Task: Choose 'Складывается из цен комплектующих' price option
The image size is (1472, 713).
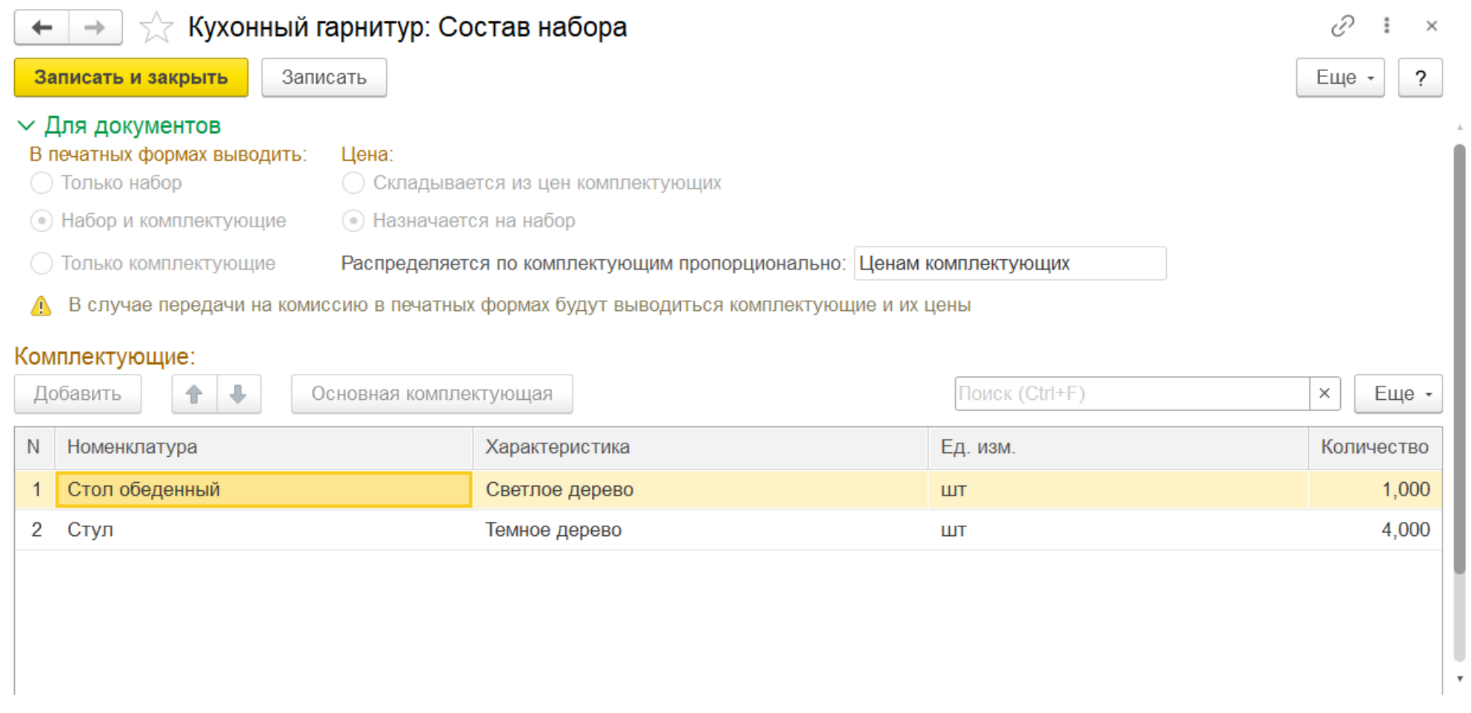Action: [353, 183]
